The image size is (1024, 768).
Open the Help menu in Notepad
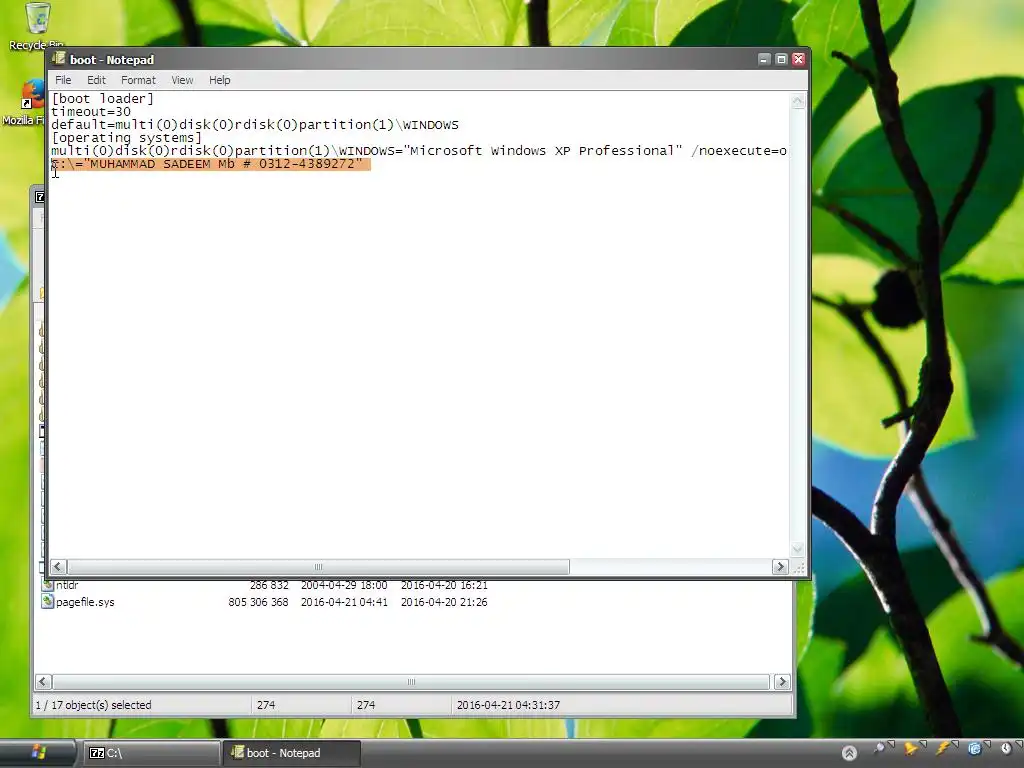click(x=219, y=80)
